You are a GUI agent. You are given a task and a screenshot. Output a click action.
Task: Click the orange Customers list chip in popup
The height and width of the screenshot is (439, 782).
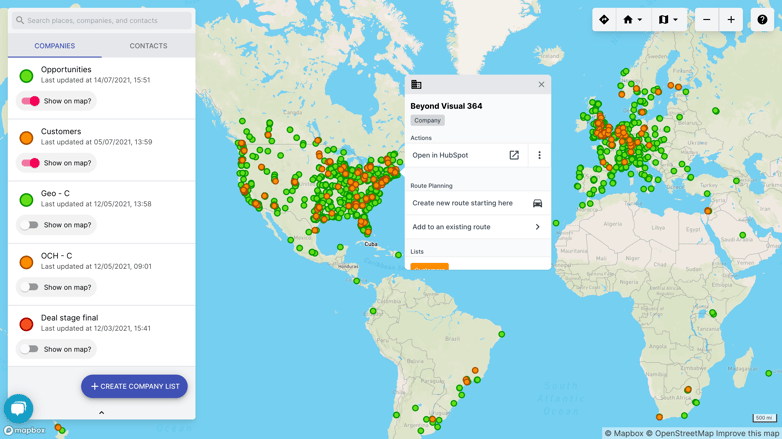pyautogui.click(x=429, y=267)
